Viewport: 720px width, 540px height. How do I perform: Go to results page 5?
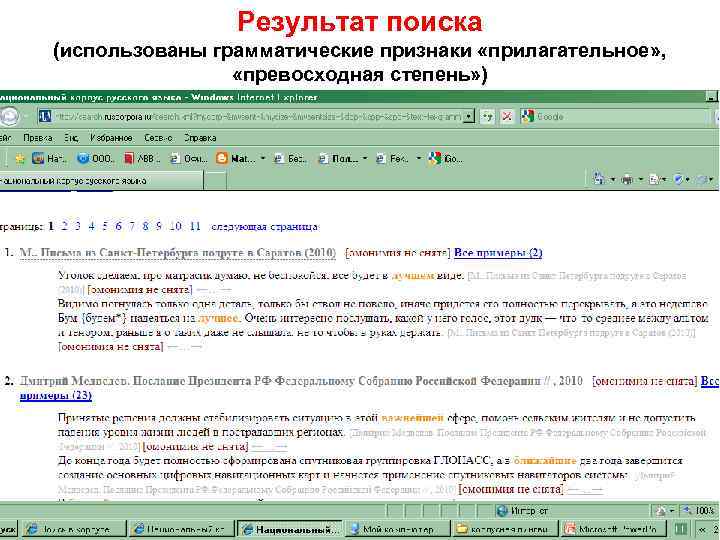click(105, 226)
